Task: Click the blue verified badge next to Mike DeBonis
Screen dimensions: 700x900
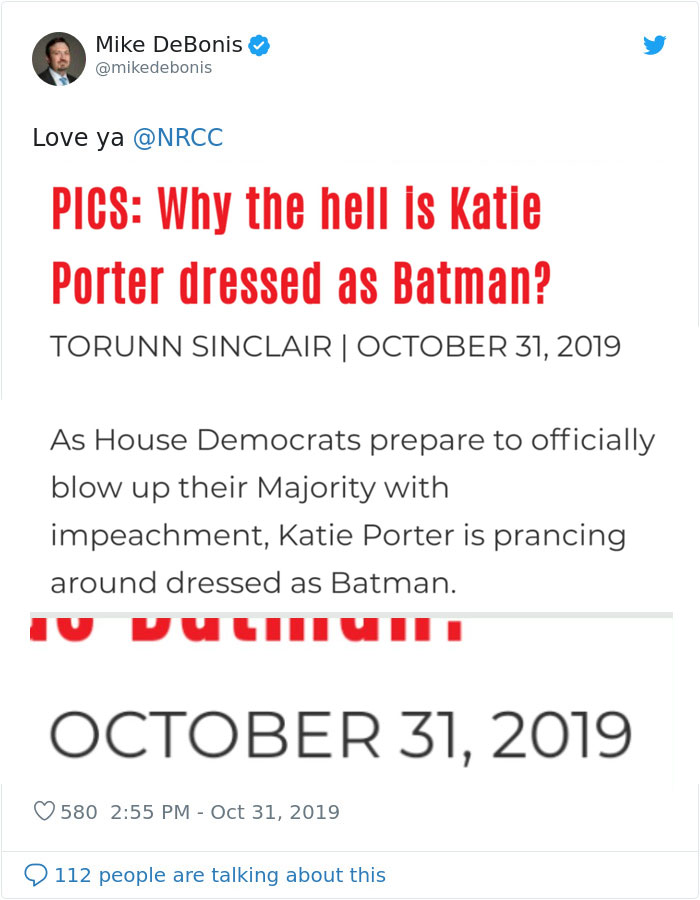Action: [259, 44]
